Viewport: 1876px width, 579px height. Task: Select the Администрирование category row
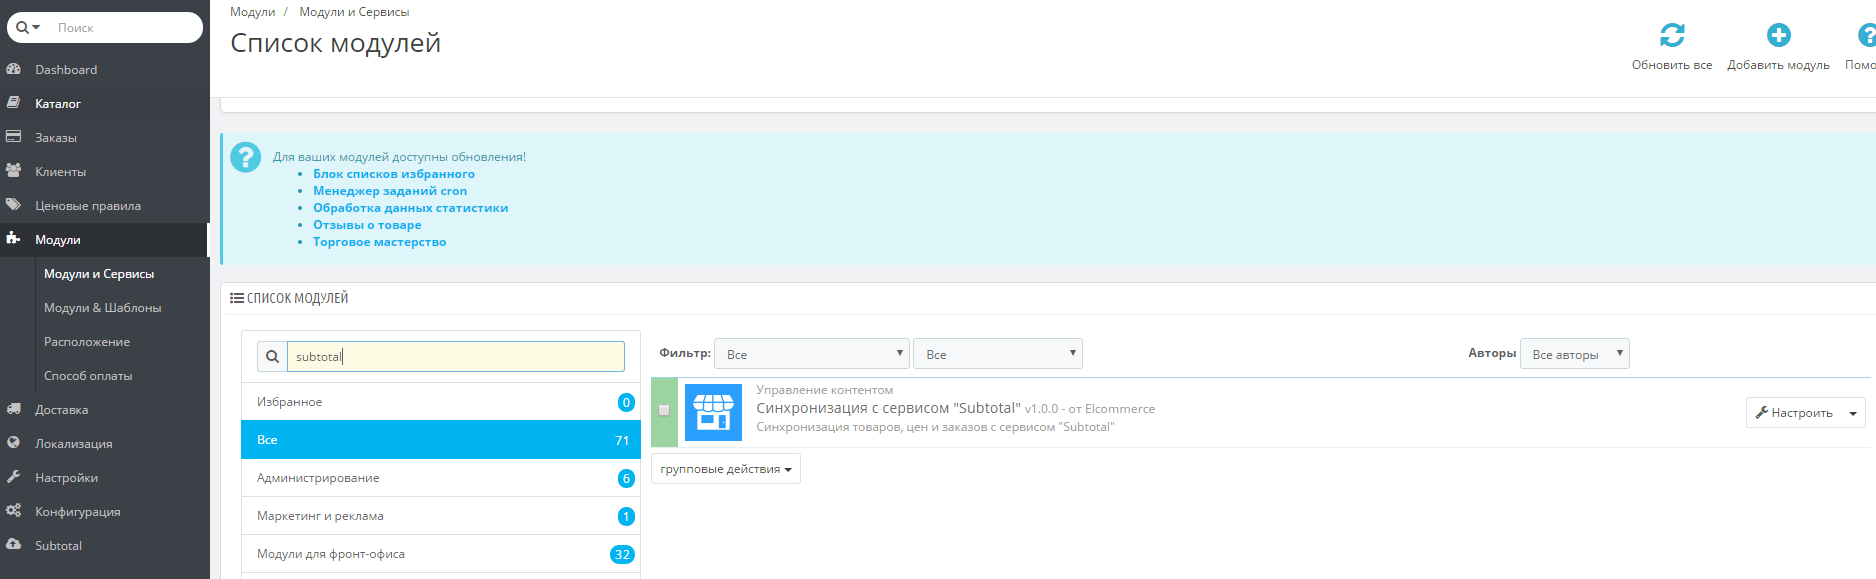441,478
